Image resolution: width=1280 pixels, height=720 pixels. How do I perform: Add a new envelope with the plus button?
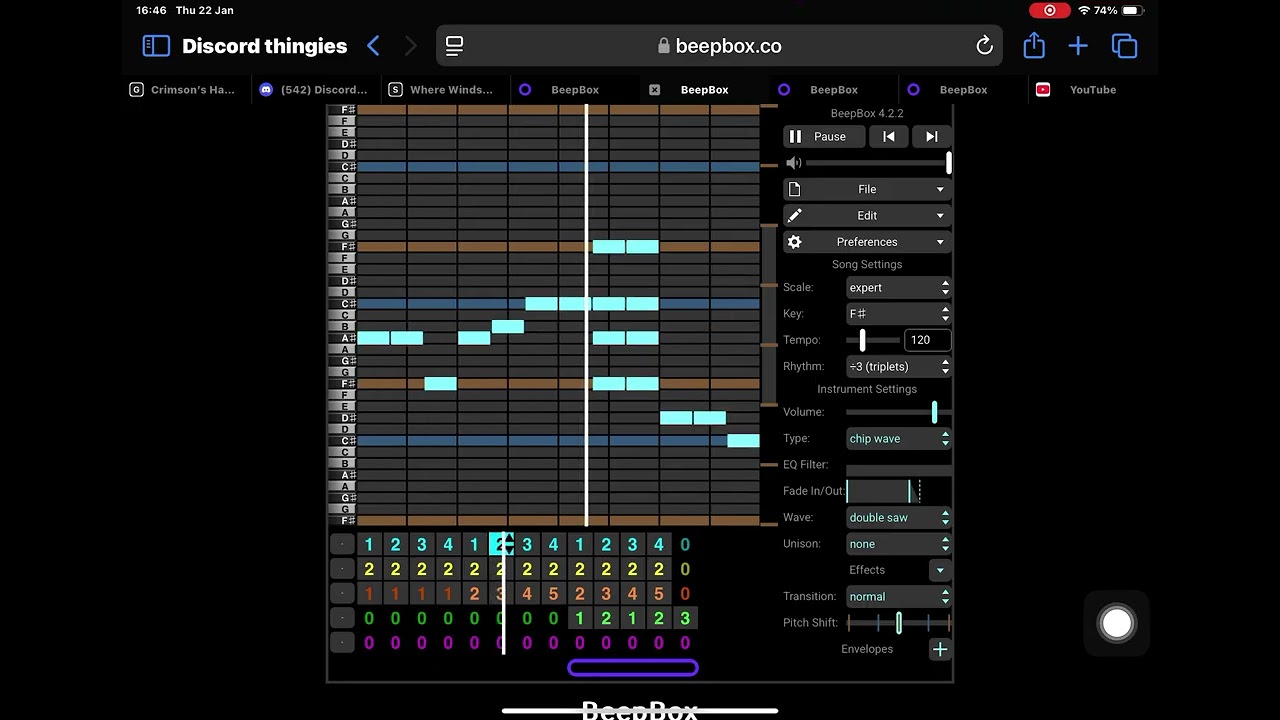click(x=940, y=650)
